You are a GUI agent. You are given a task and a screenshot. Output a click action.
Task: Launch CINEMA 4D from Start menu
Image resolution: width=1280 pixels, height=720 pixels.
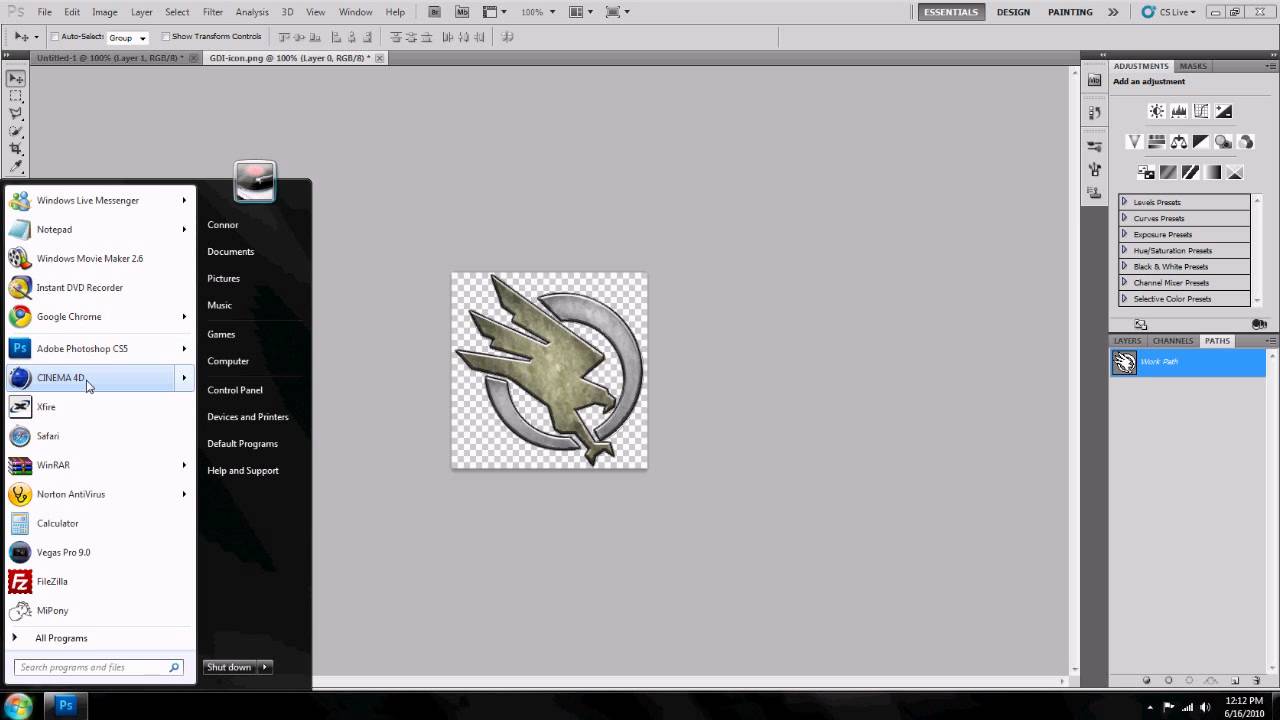click(x=90, y=378)
